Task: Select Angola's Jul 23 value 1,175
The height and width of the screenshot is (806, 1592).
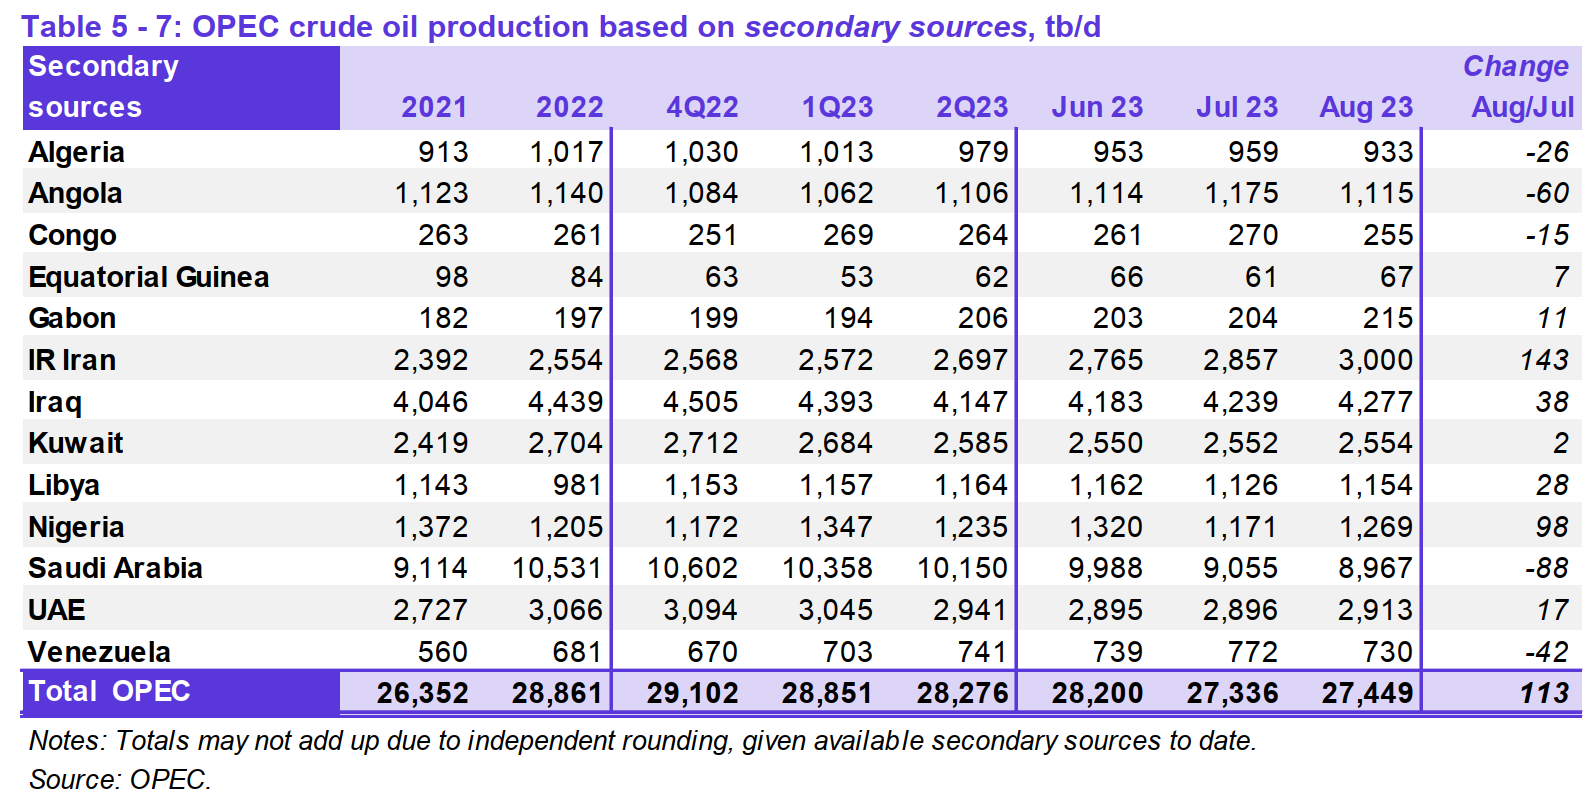Action: click(x=1241, y=193)
